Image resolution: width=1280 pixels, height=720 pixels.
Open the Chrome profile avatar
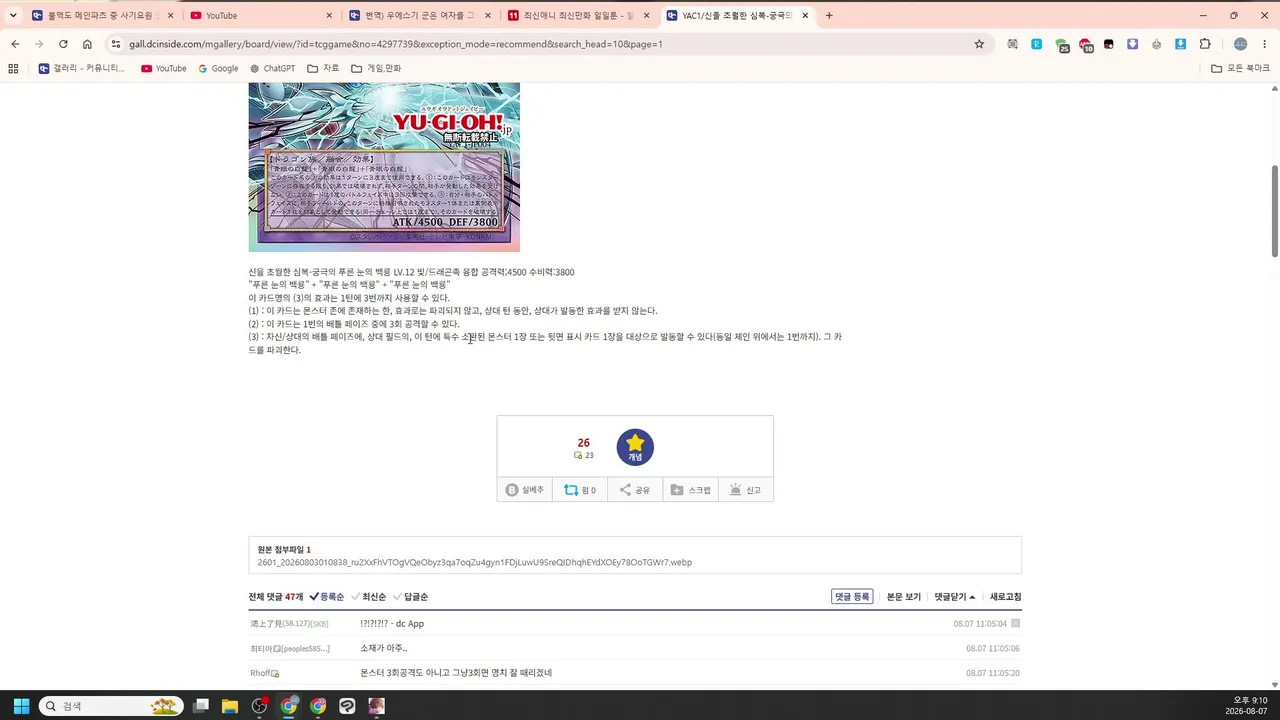point(1241,44)
